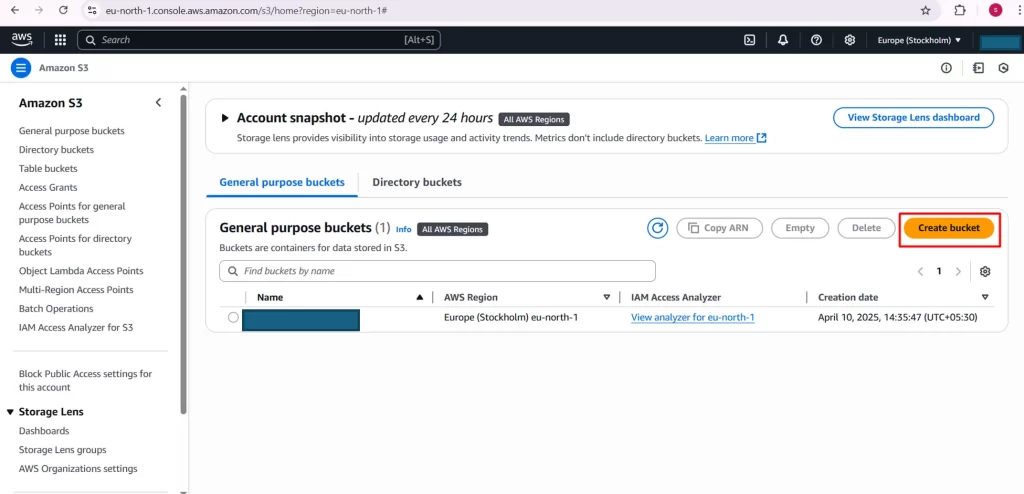Focus the AWS console Search box
1024x494 pixels.
[x=259, y=40]
